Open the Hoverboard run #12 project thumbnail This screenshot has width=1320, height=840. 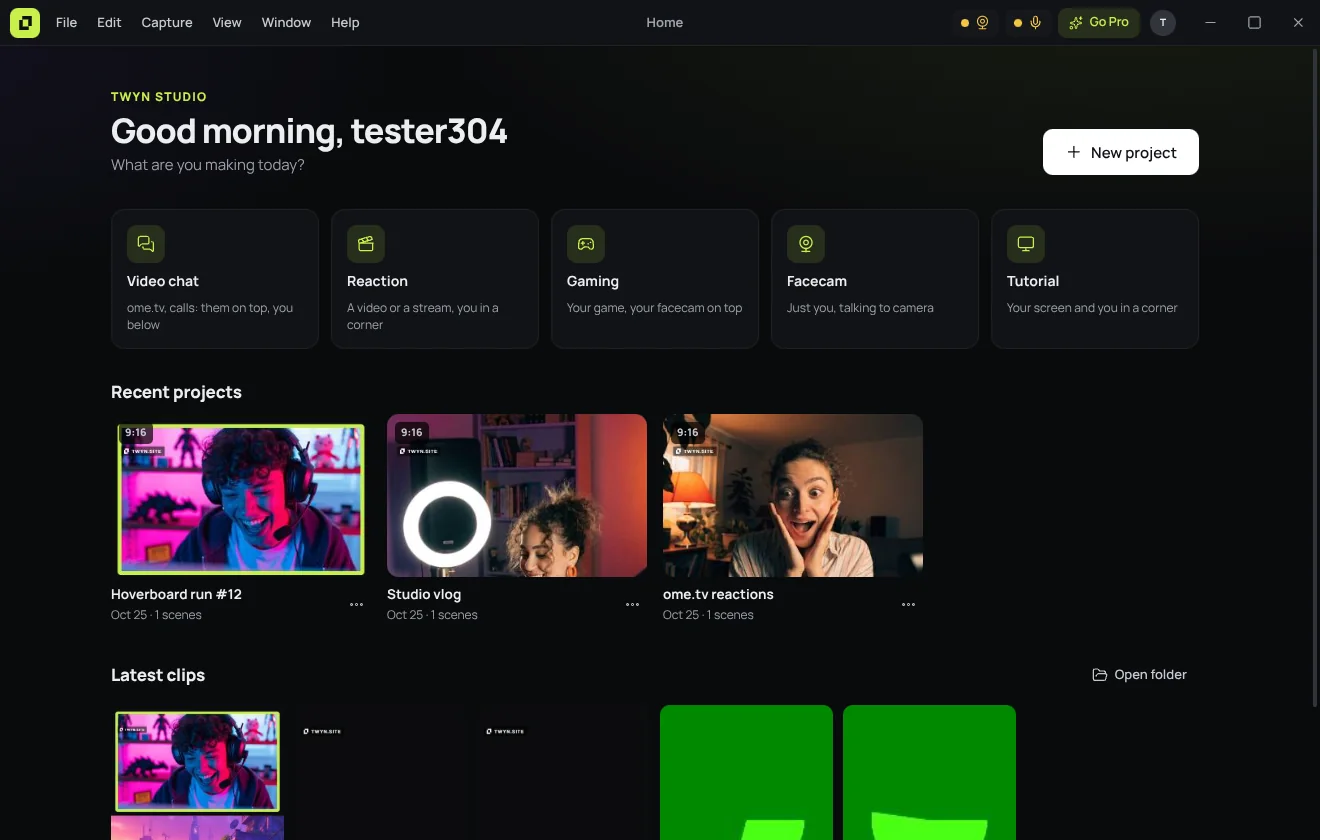pyautogui.click(x=241, y=496)
